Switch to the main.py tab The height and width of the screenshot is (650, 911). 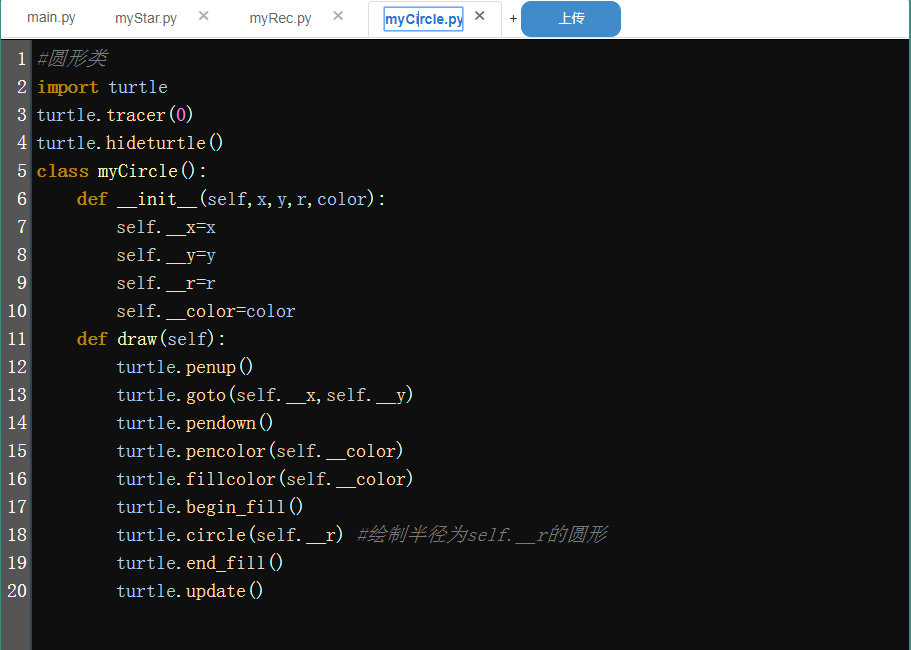coord(51,18)
